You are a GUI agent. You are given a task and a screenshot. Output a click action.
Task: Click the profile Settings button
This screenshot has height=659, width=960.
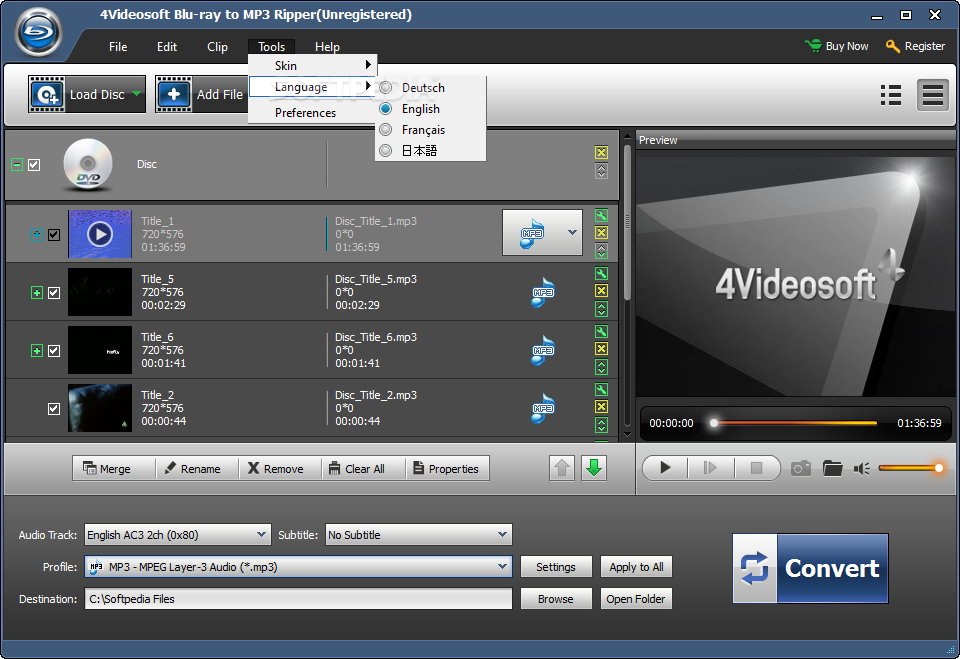(x=556, y=567)
